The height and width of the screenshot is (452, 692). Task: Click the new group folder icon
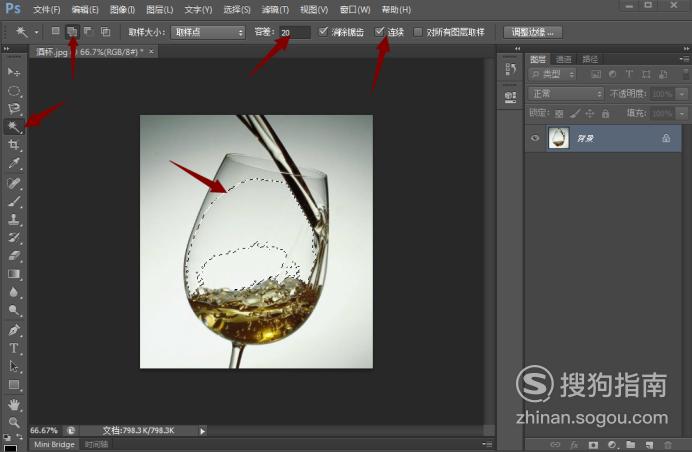tap(631, 444)
